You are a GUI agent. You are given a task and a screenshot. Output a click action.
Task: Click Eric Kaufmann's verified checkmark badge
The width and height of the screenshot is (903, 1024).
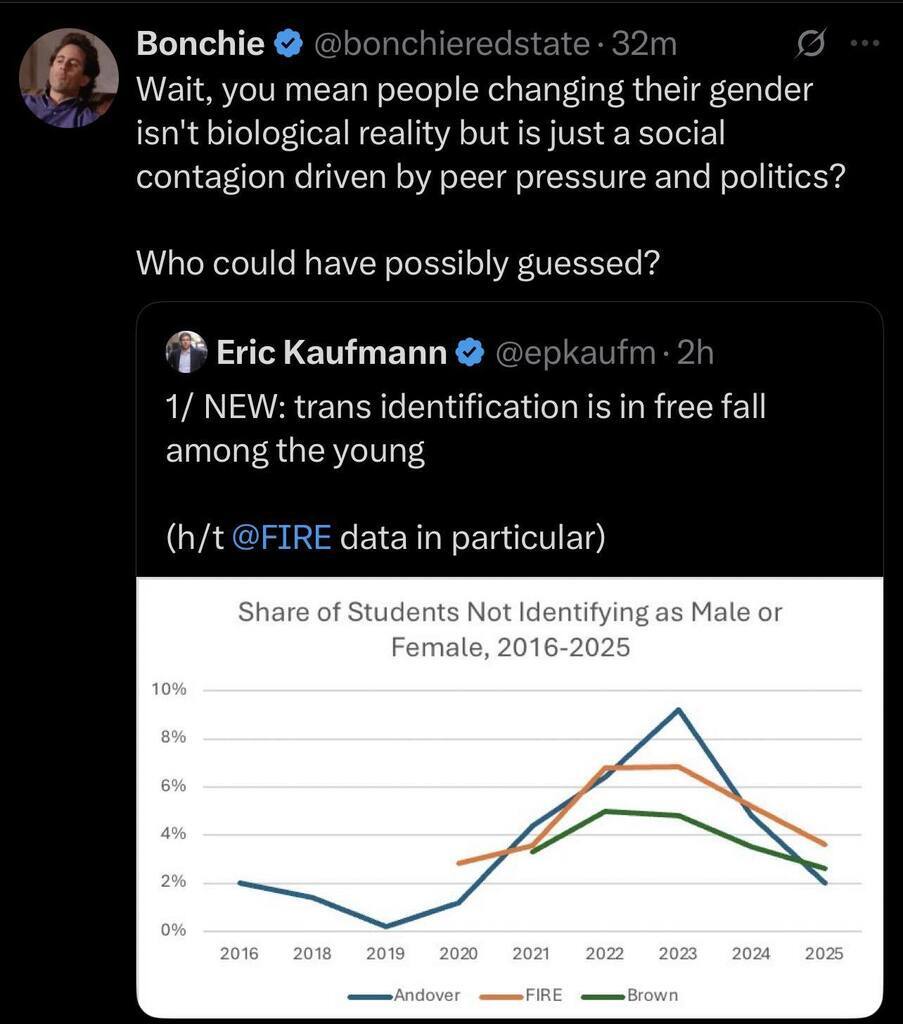(x=471, y=353)
